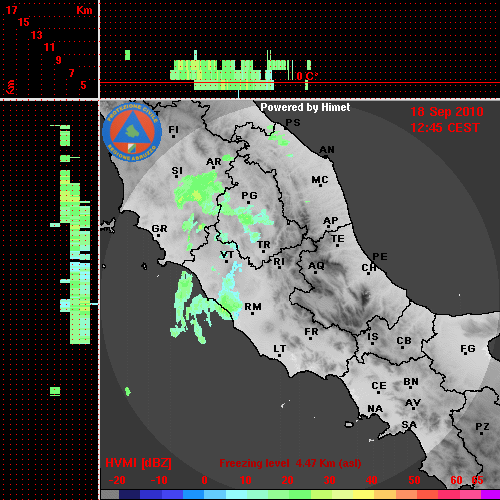Select the NA city label
Screen dimensions: 500x500
click(x=375, y=409)
